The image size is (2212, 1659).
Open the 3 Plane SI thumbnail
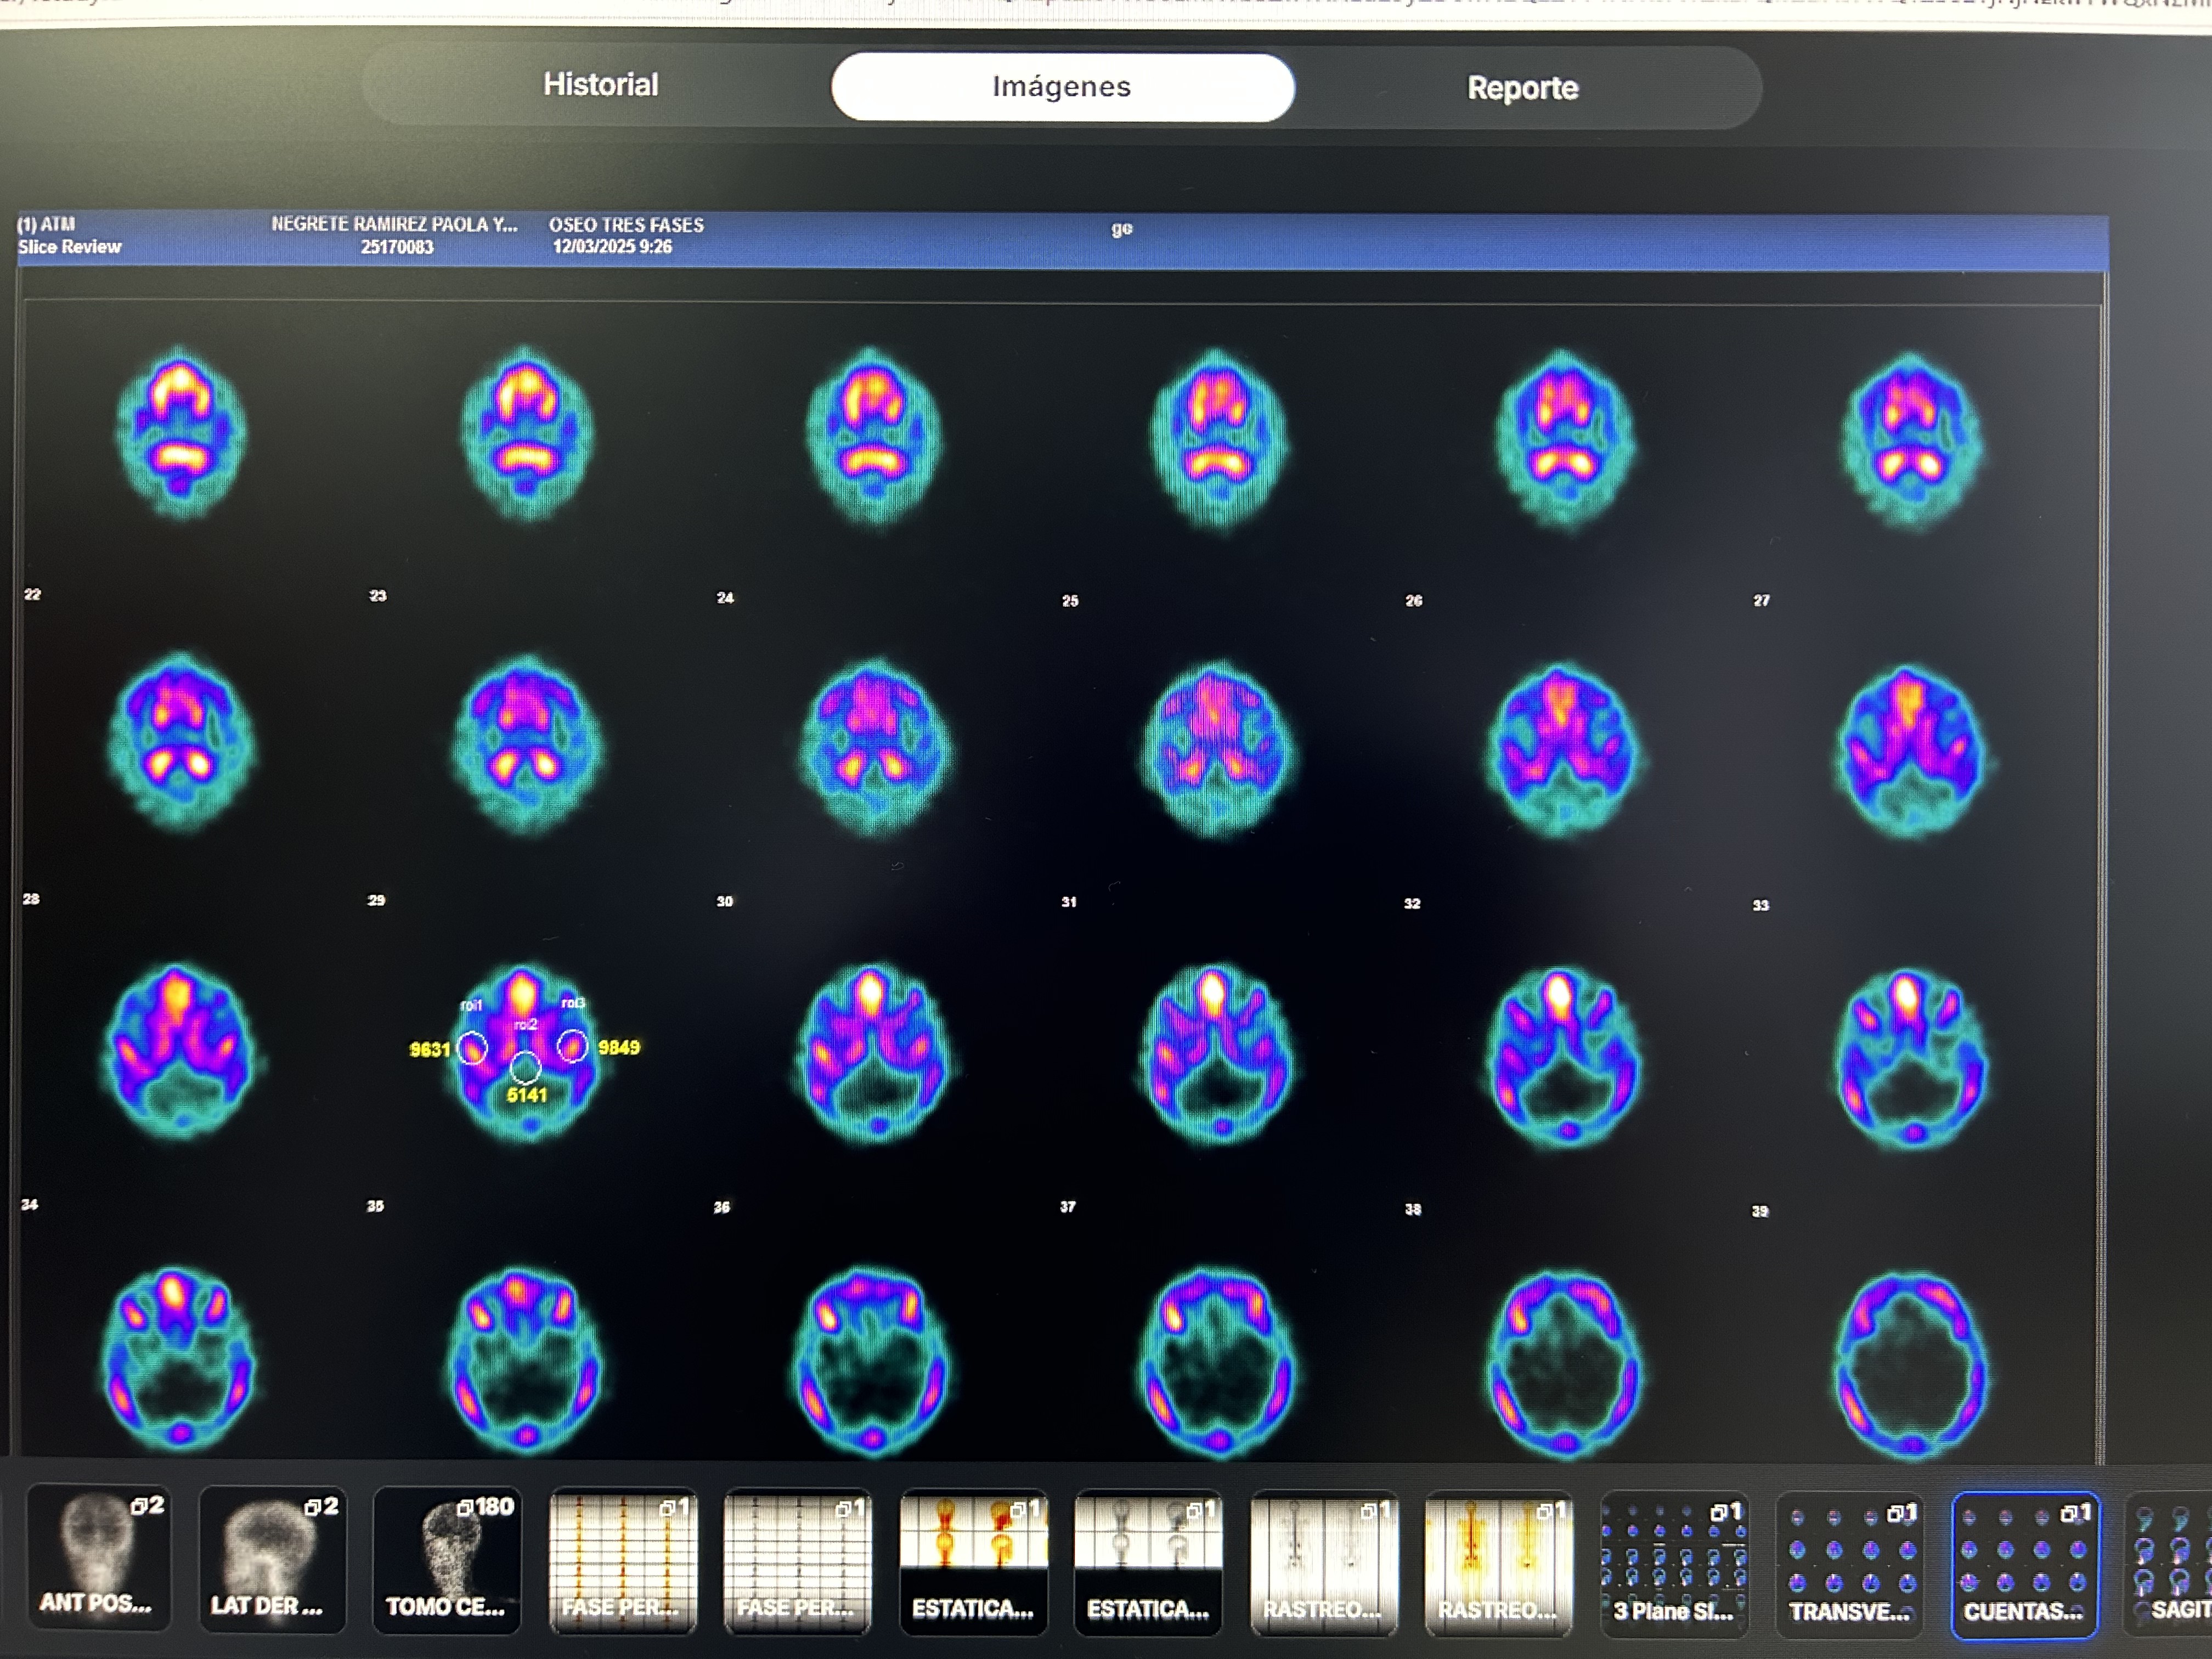pos(1674,1566)
